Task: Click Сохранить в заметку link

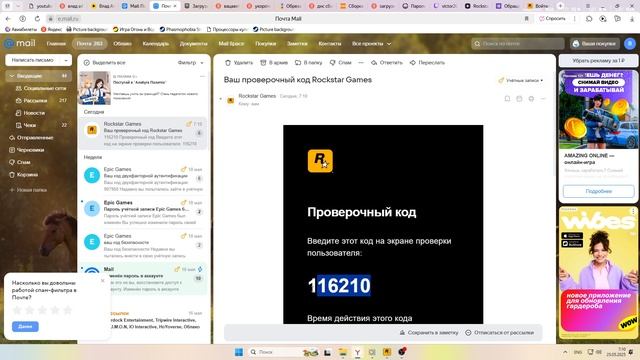Action: tap(429, 333)
